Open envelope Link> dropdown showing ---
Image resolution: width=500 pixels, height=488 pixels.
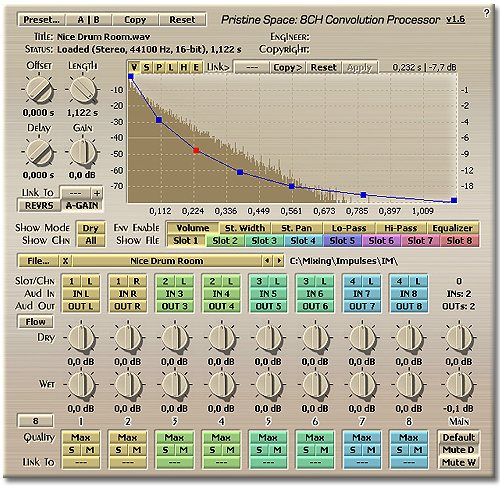[x=252, y=67]
